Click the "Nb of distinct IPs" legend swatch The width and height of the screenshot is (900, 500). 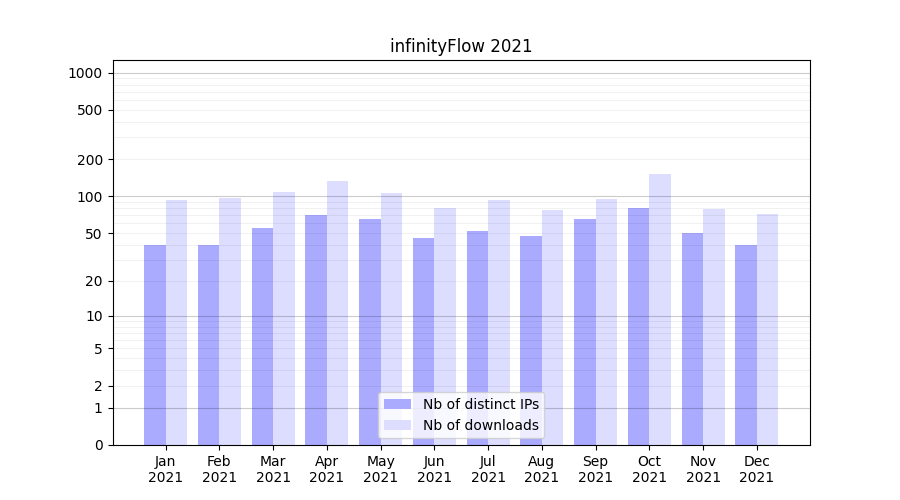(397, 404)
